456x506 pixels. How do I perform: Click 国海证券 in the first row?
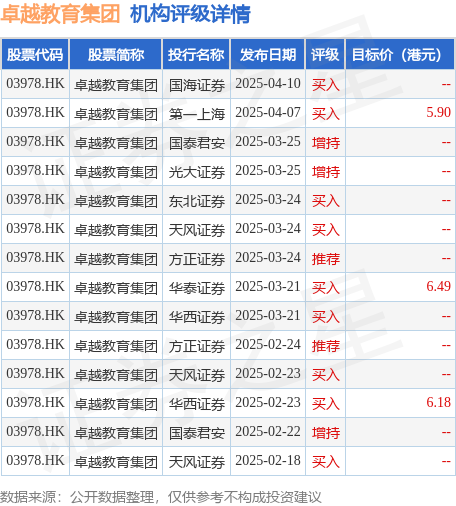click(x=197, y=85)
